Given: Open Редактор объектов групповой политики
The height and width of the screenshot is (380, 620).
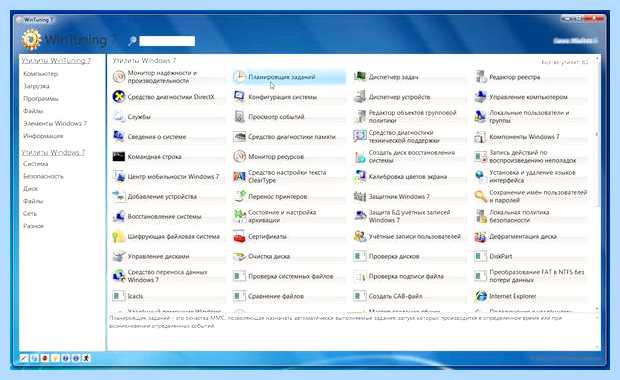Looking at the screenshot, I should [409, 117].
